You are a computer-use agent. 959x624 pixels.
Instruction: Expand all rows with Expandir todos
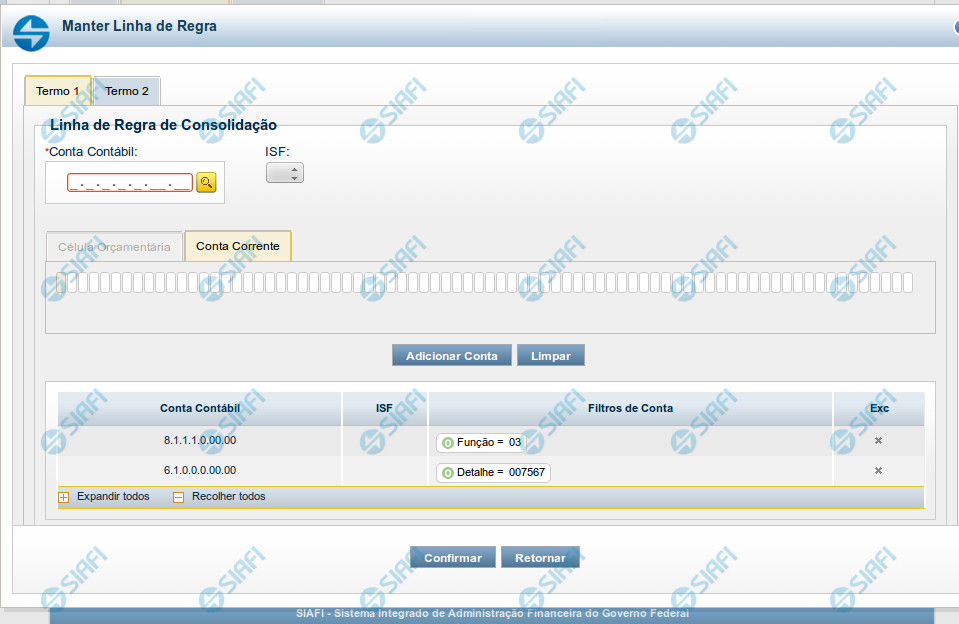click(112, 497)
